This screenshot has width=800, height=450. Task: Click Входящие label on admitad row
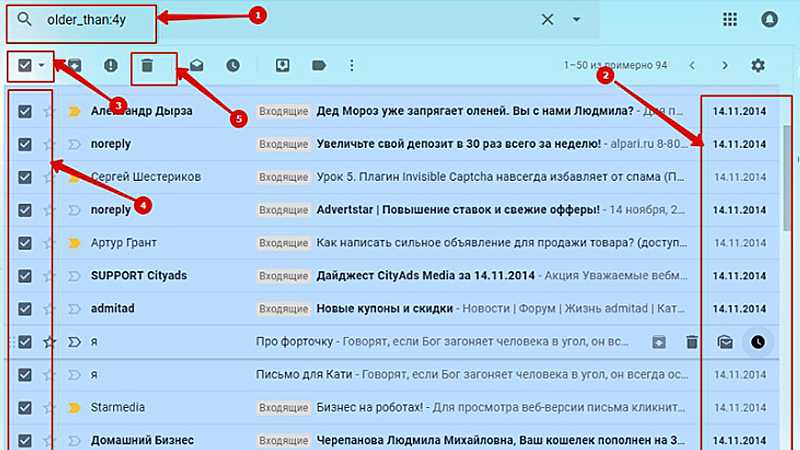click(x=283, y=309)
